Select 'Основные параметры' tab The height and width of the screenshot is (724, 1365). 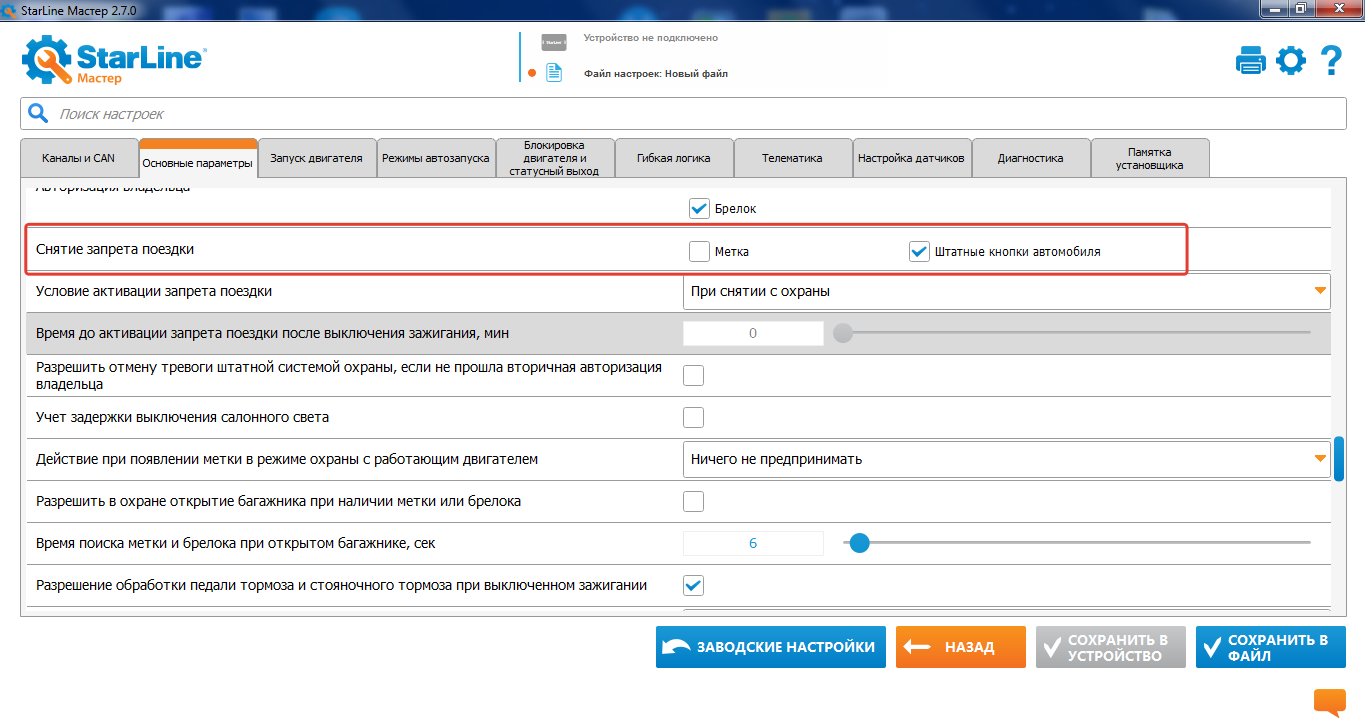[x=198, y=161]
